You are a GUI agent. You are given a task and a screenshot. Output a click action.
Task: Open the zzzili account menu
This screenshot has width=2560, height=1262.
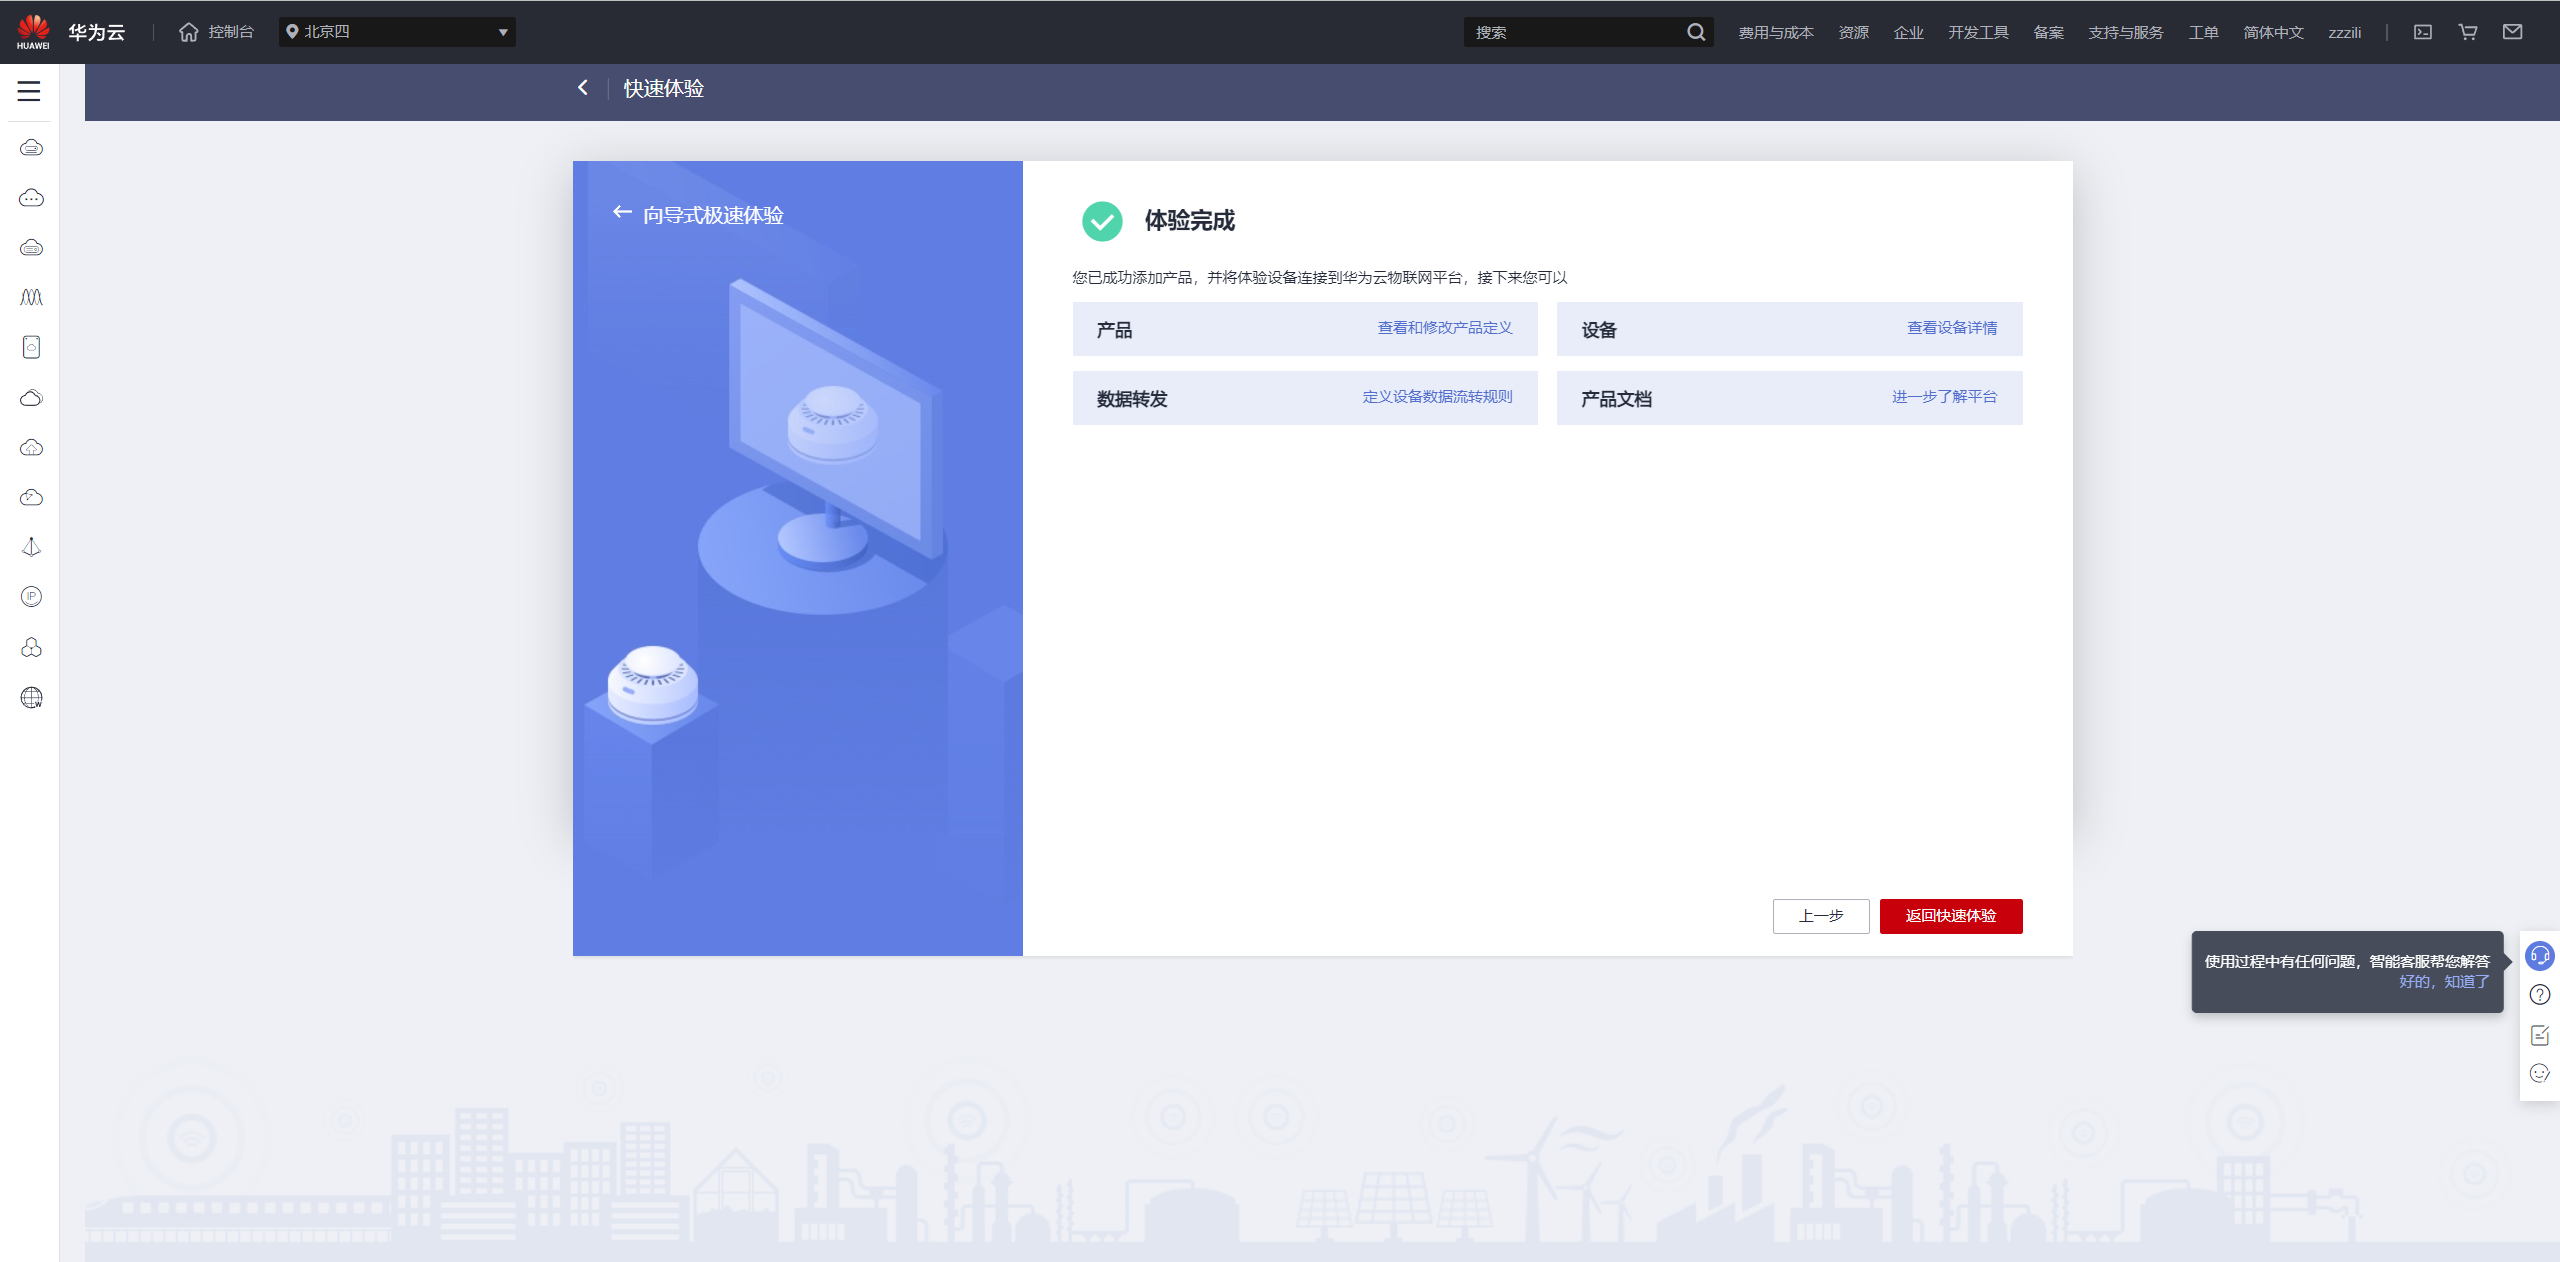tap(2344, 33)
